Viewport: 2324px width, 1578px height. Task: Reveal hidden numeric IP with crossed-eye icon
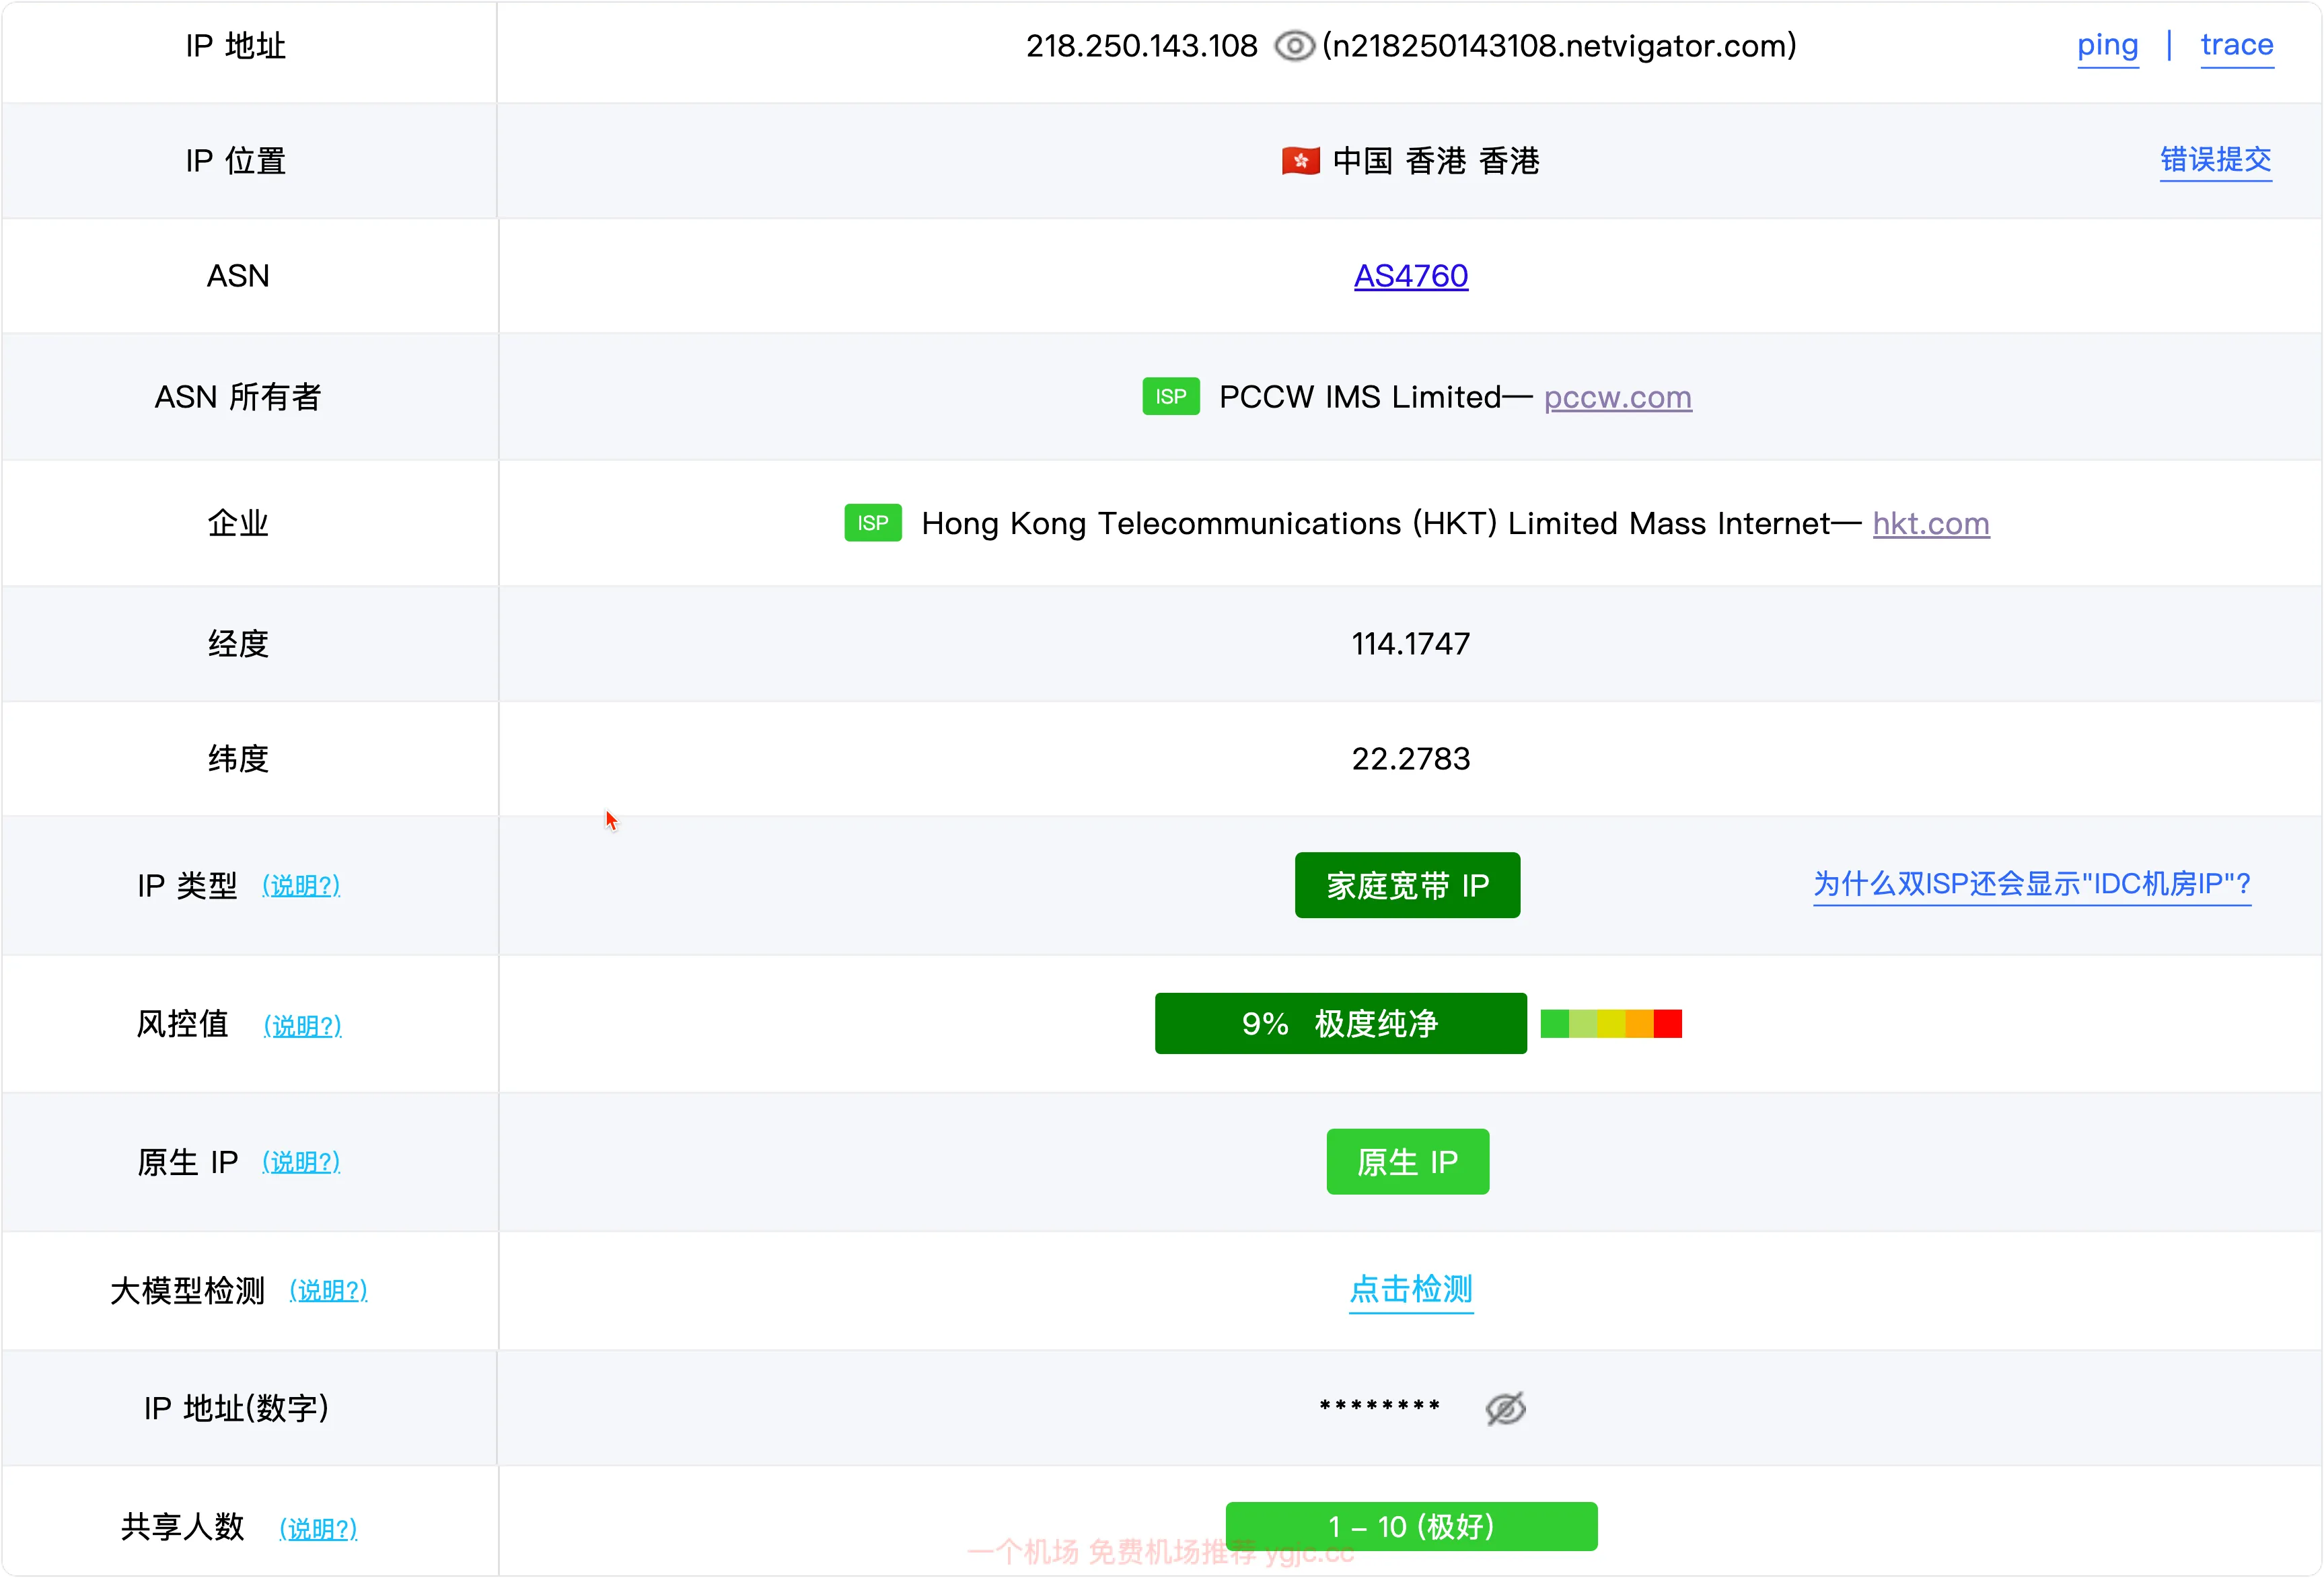(x=1505, y=1408)
